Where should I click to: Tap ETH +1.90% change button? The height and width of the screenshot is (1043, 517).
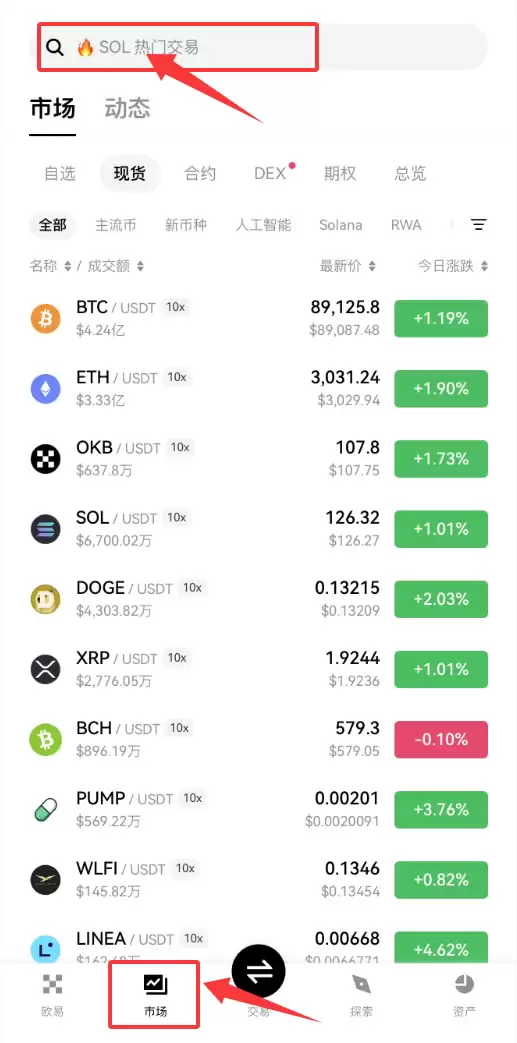(x=441, y=388)
